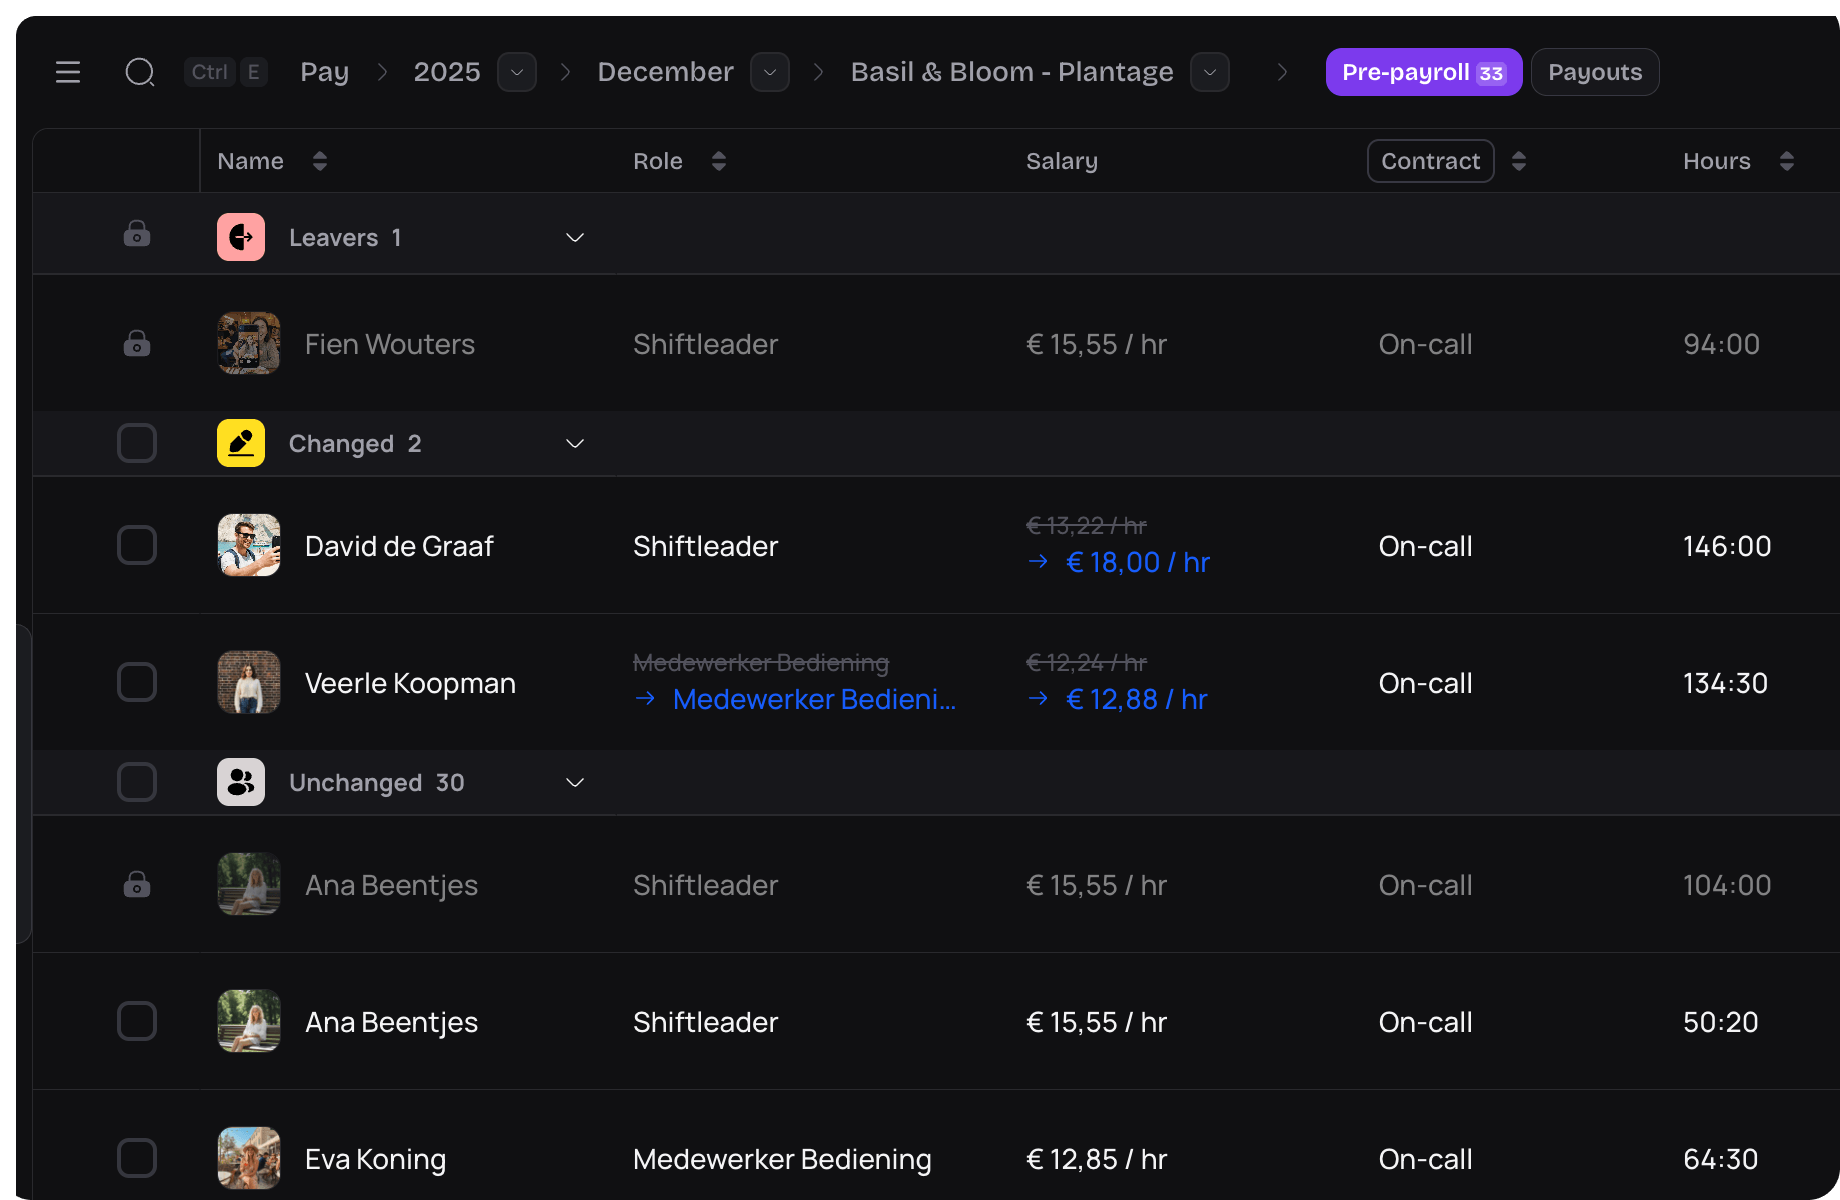Tick the checkbox for David de Graaf
The image size is (1840, 1200).
[137, 545]
